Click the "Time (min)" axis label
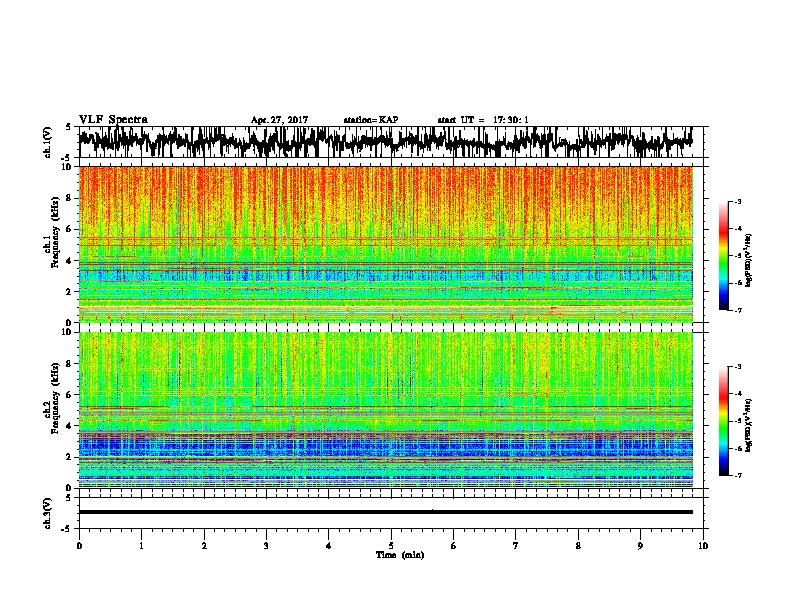 coord(400,555)
